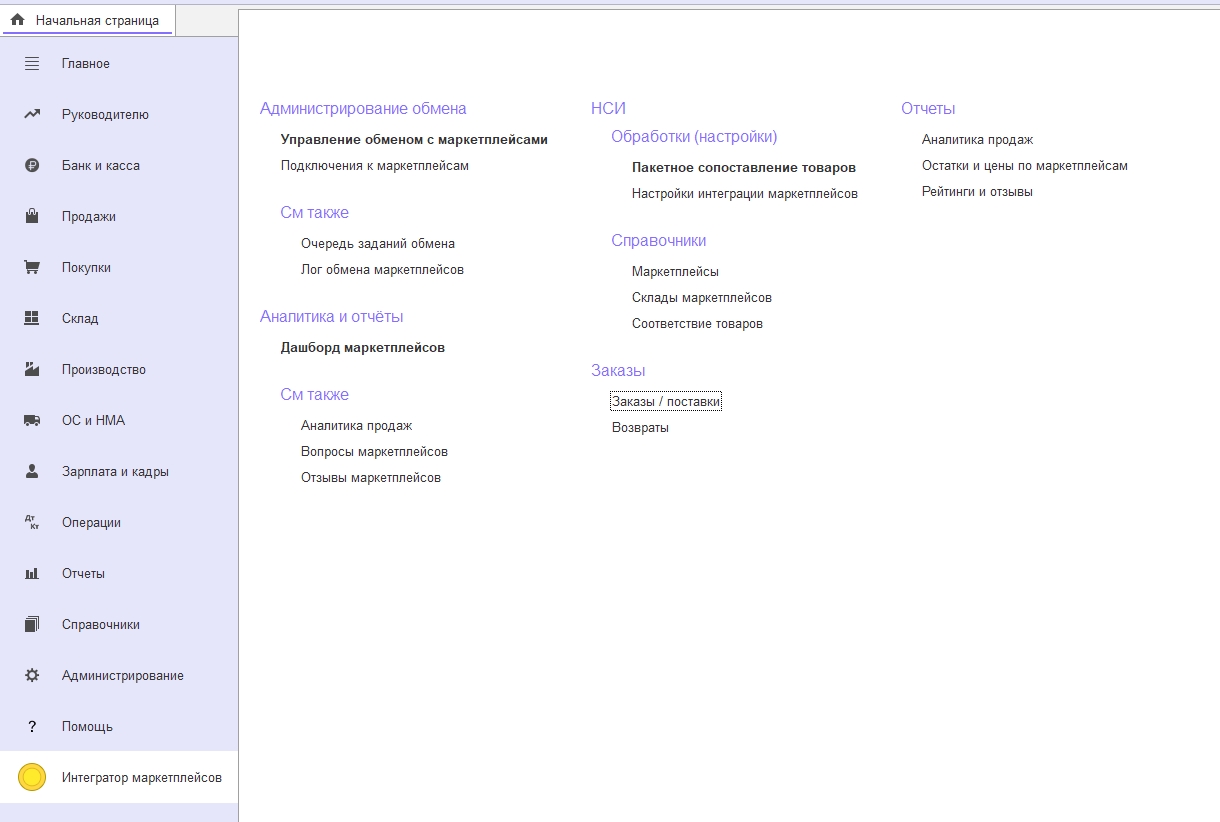
Task: Open Дашборд маркетплейсов
Action: [x=363, y=348]
